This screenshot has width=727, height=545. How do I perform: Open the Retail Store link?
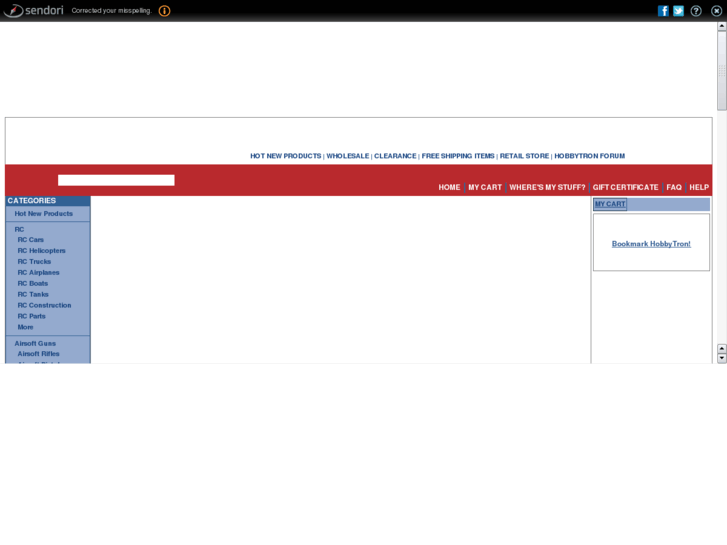pos(524,156)
